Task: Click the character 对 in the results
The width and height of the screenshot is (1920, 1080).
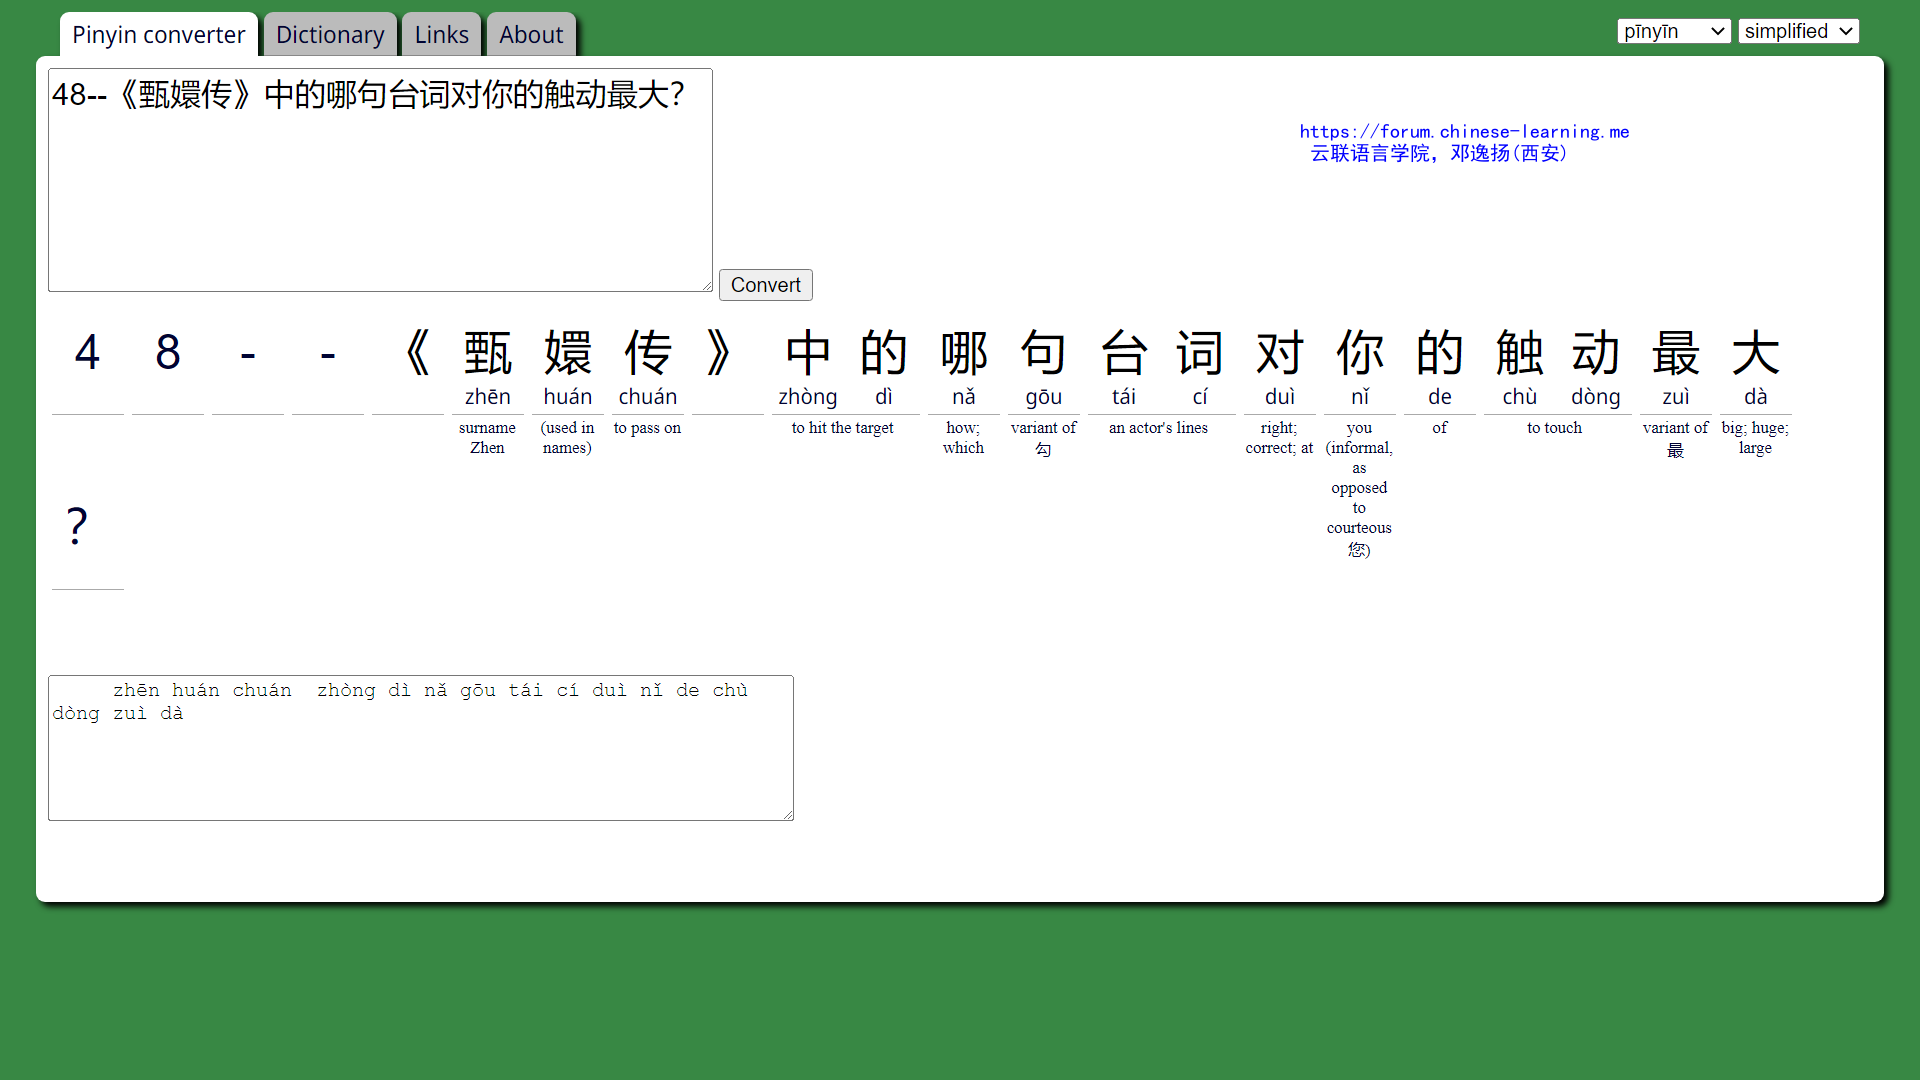Action: pos(1280,353)
